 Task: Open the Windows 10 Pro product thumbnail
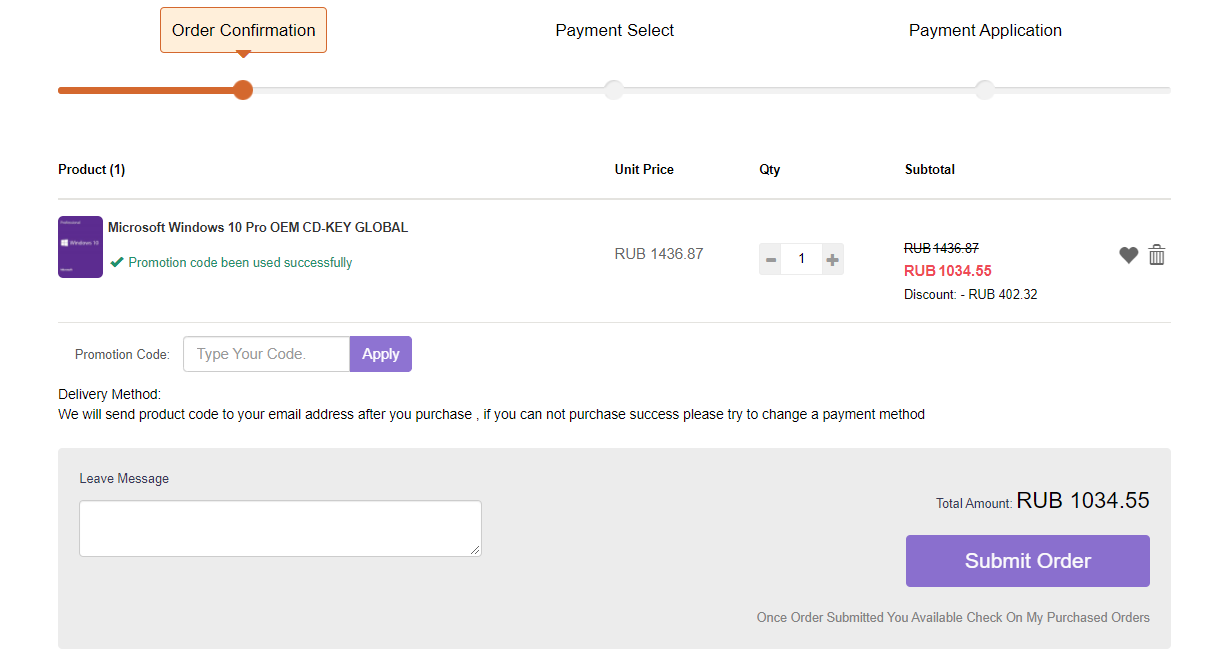80,247
